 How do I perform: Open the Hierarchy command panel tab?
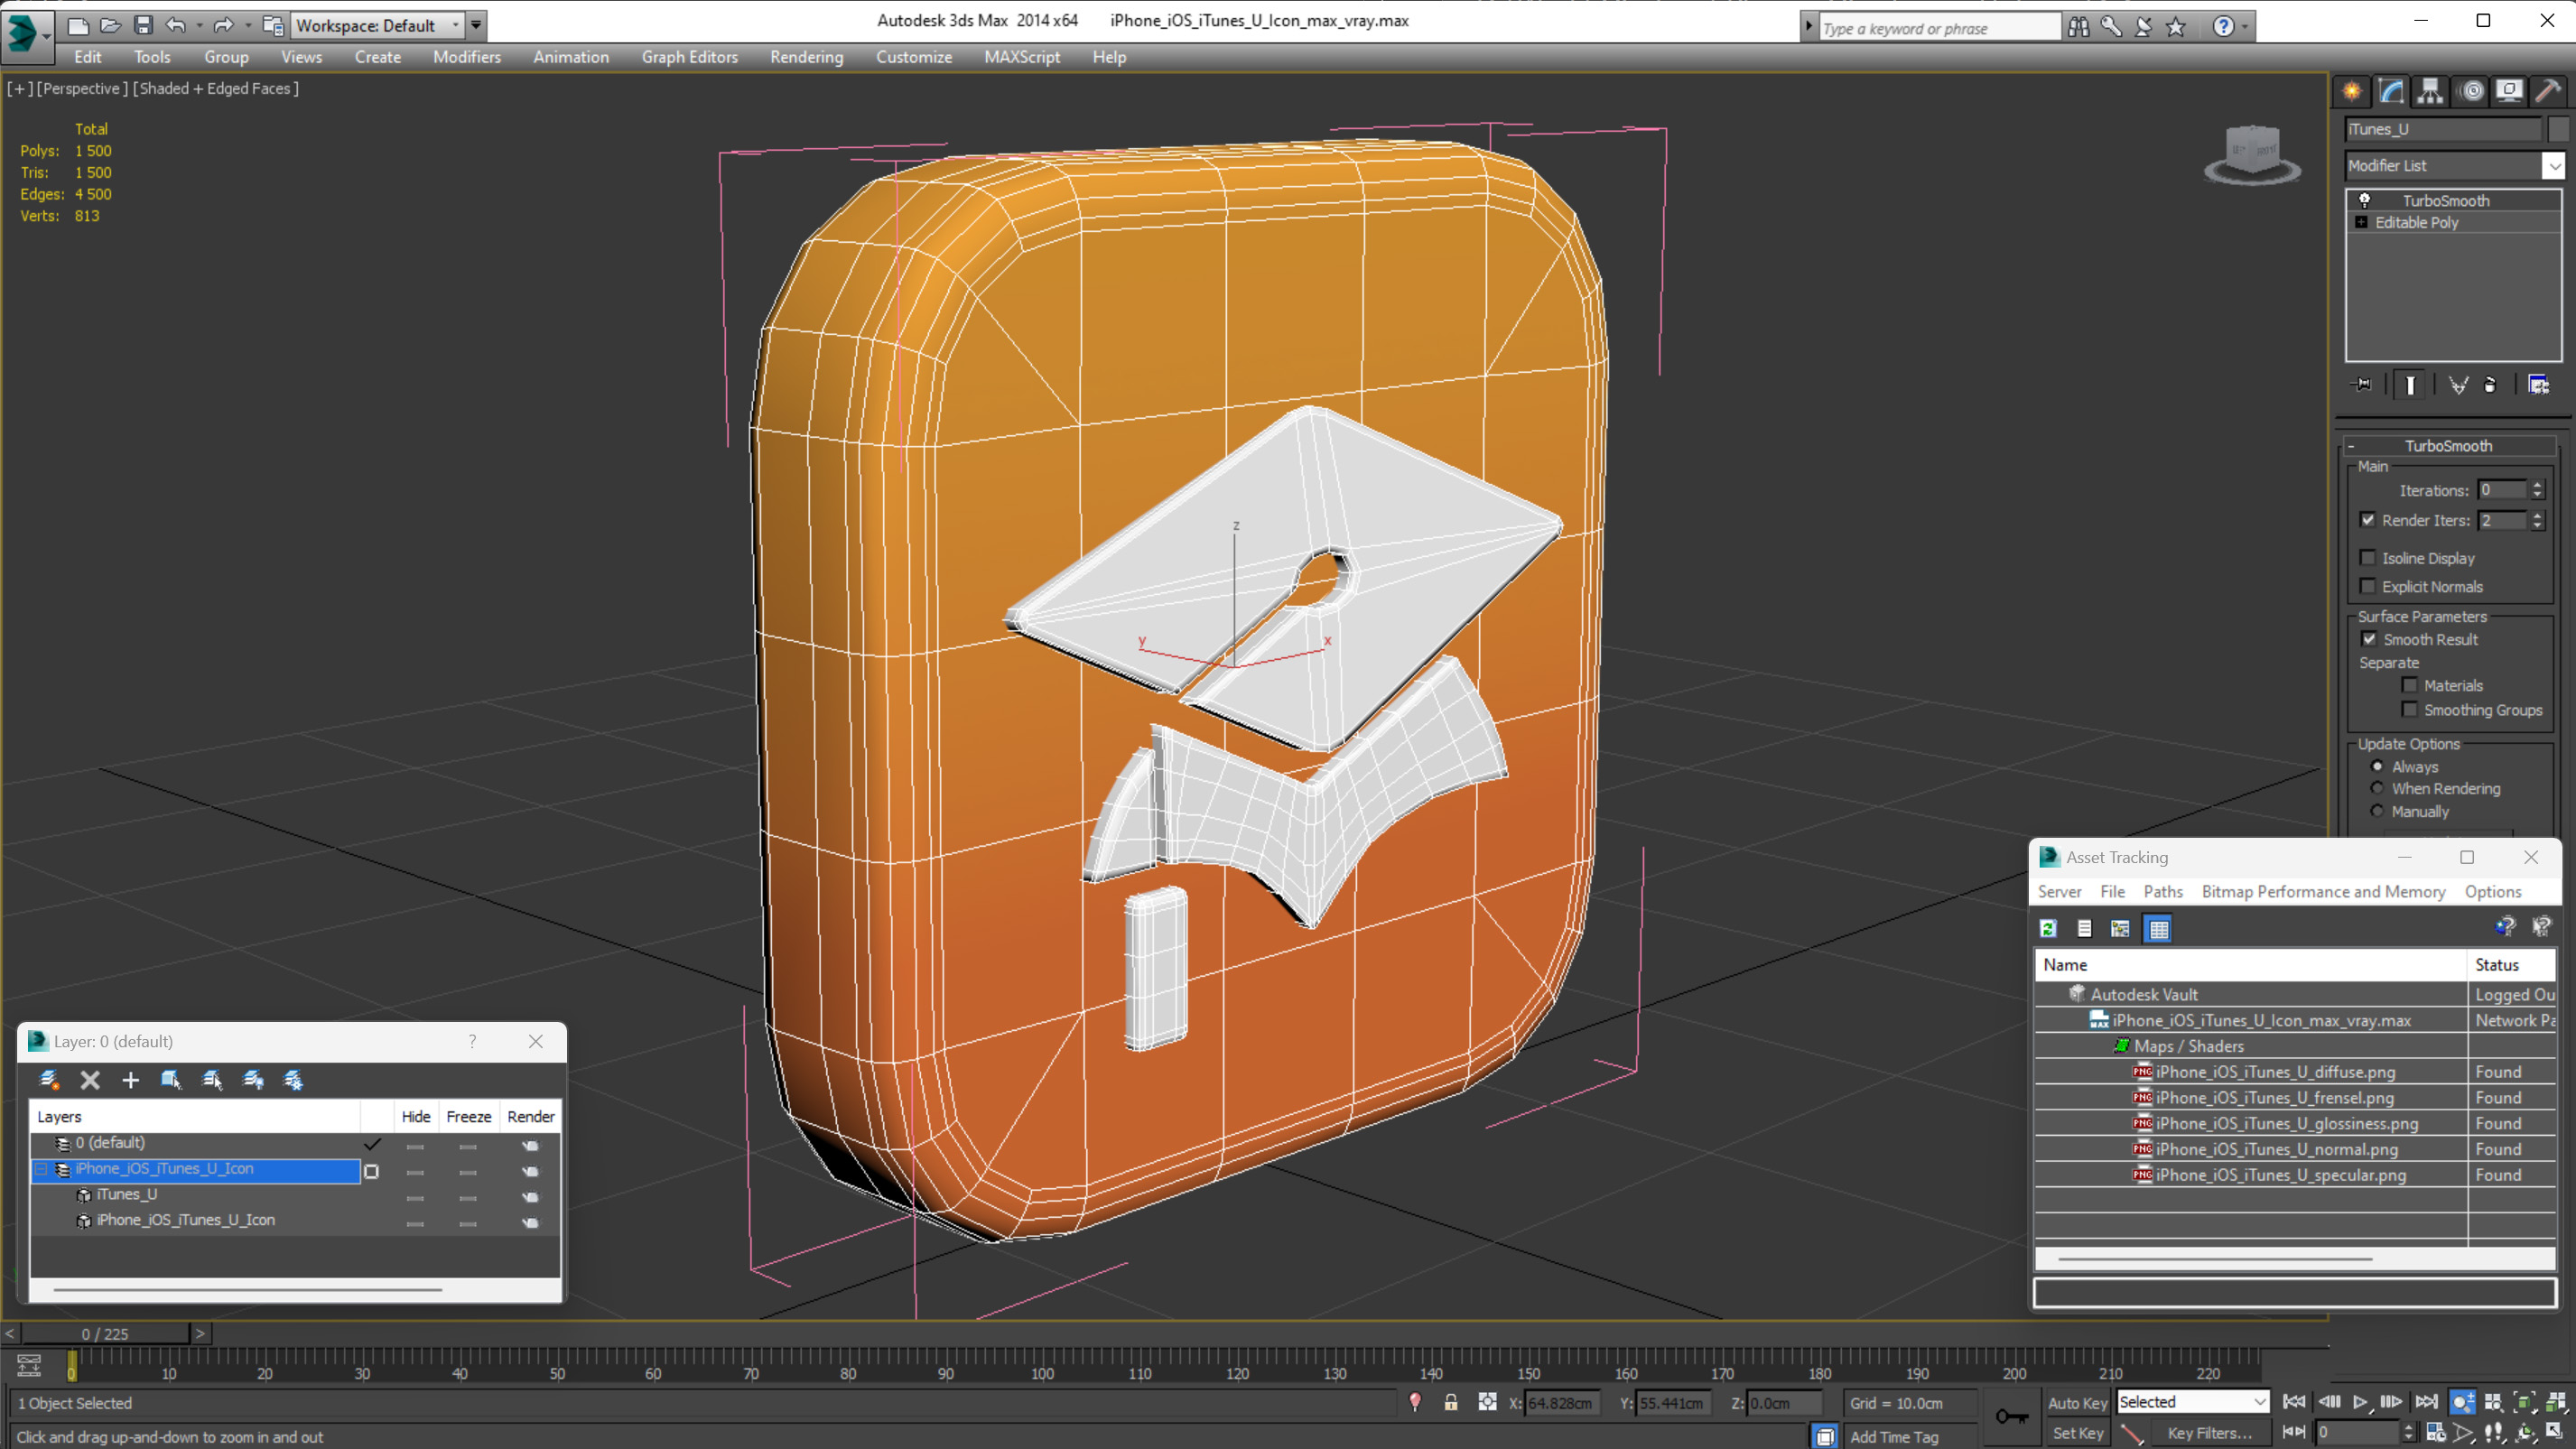[2430, 91]
